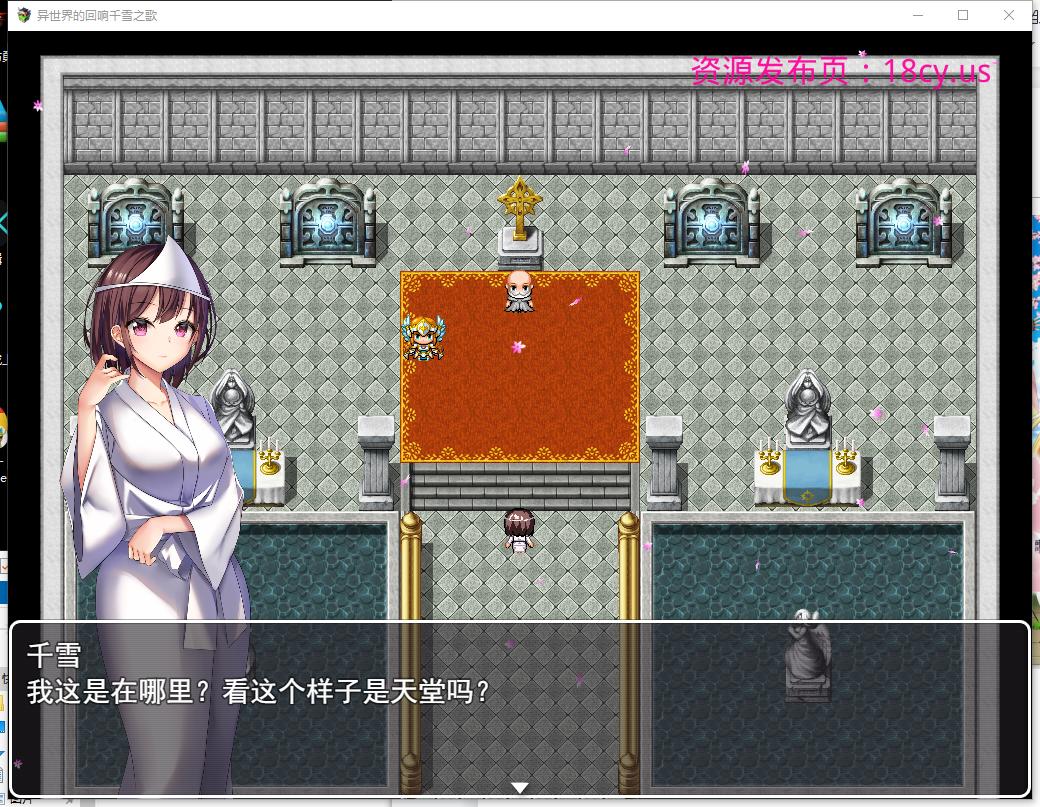Click the game icon in title bar

click(x=24, y=15)
